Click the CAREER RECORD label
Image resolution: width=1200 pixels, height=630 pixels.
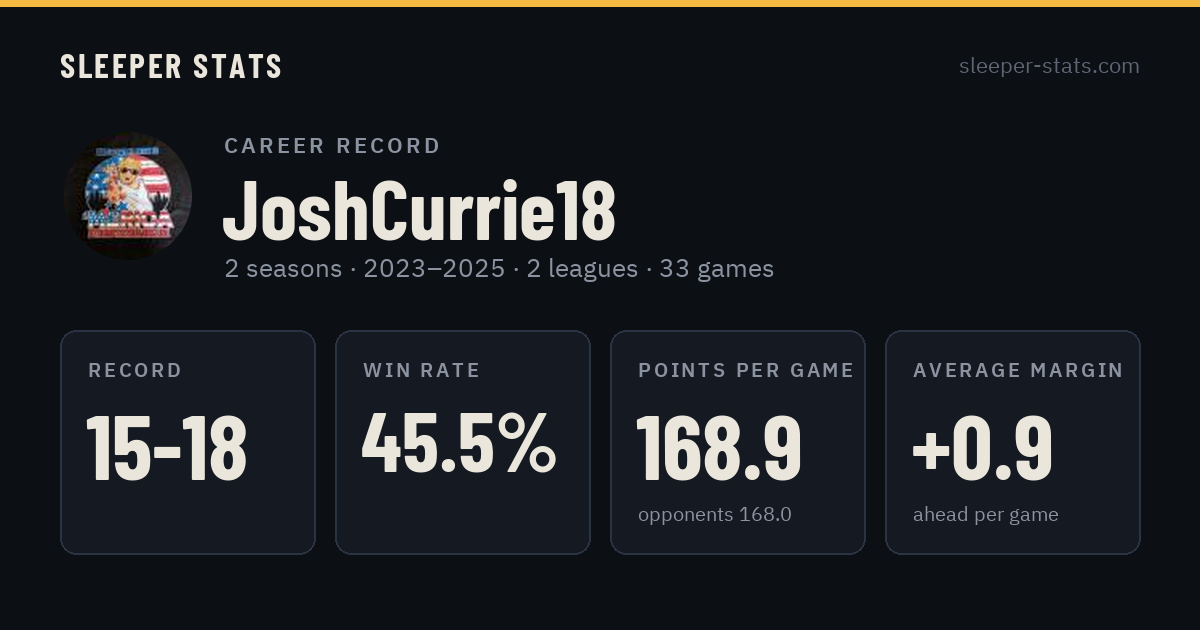[332, 146]
